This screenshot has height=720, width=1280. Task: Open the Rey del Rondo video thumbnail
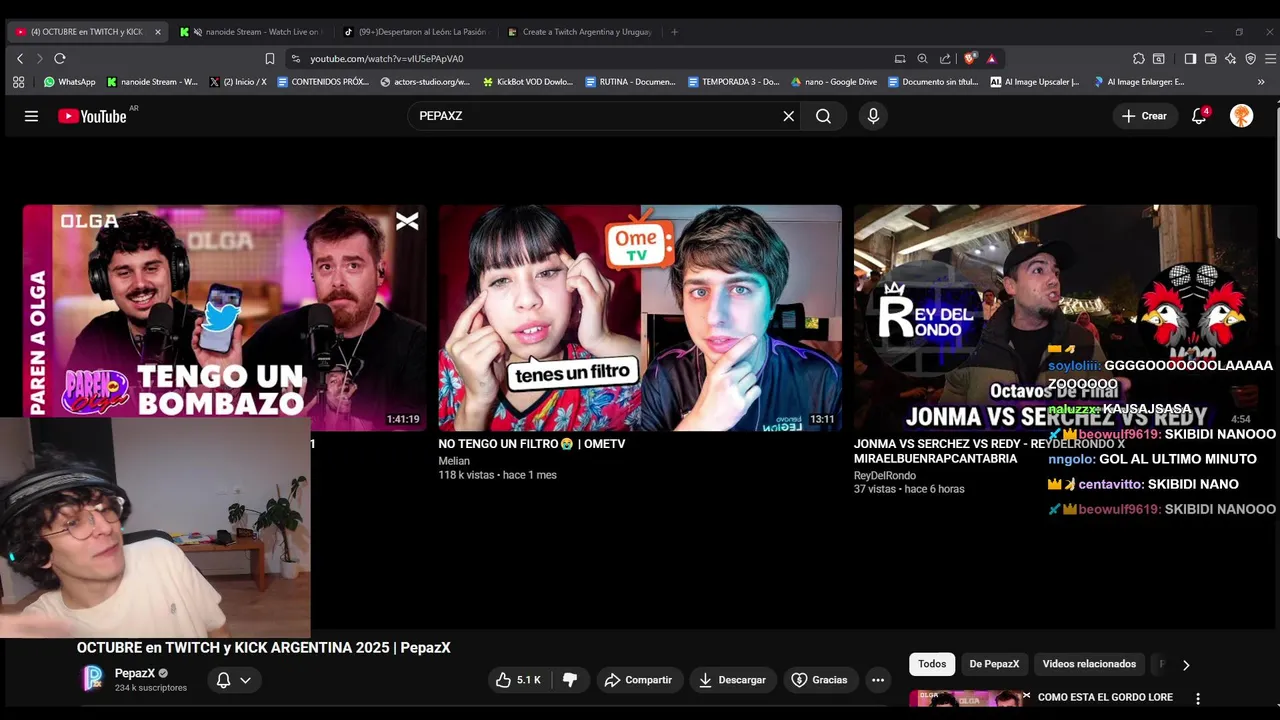(x=1055, y=318)
